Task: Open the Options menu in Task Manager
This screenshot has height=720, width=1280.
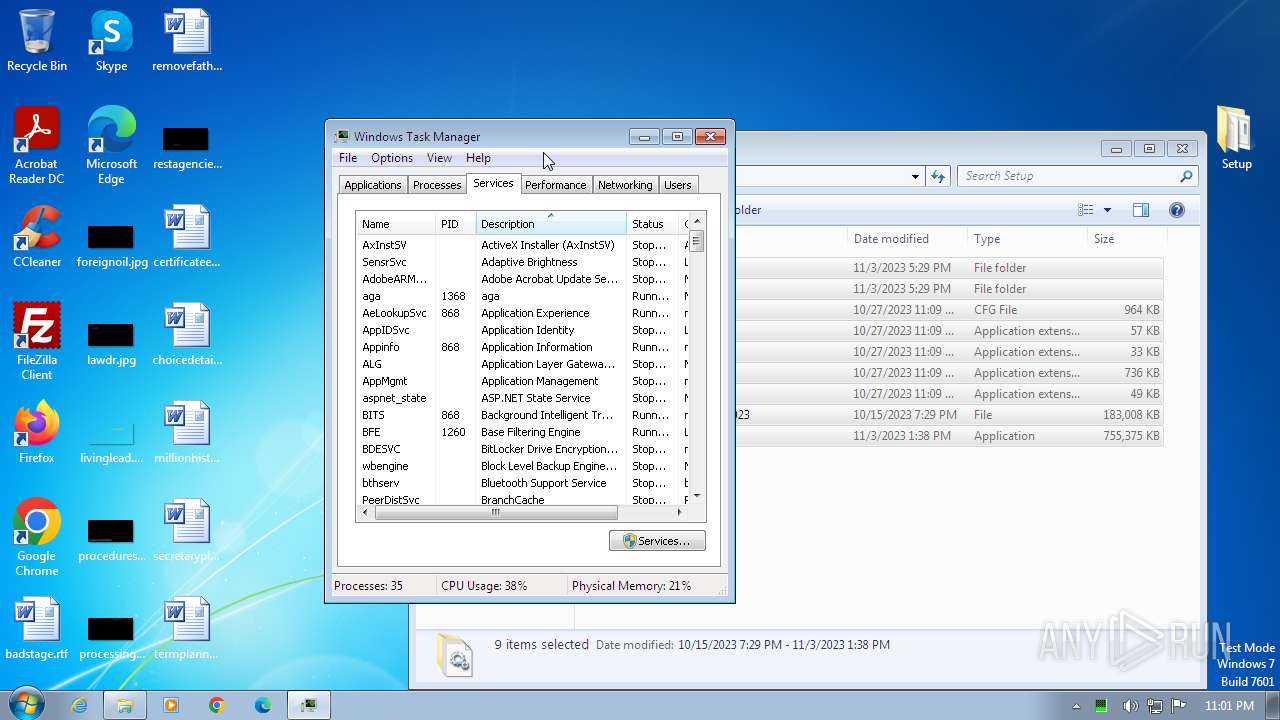Action: (x=392, y=158)
